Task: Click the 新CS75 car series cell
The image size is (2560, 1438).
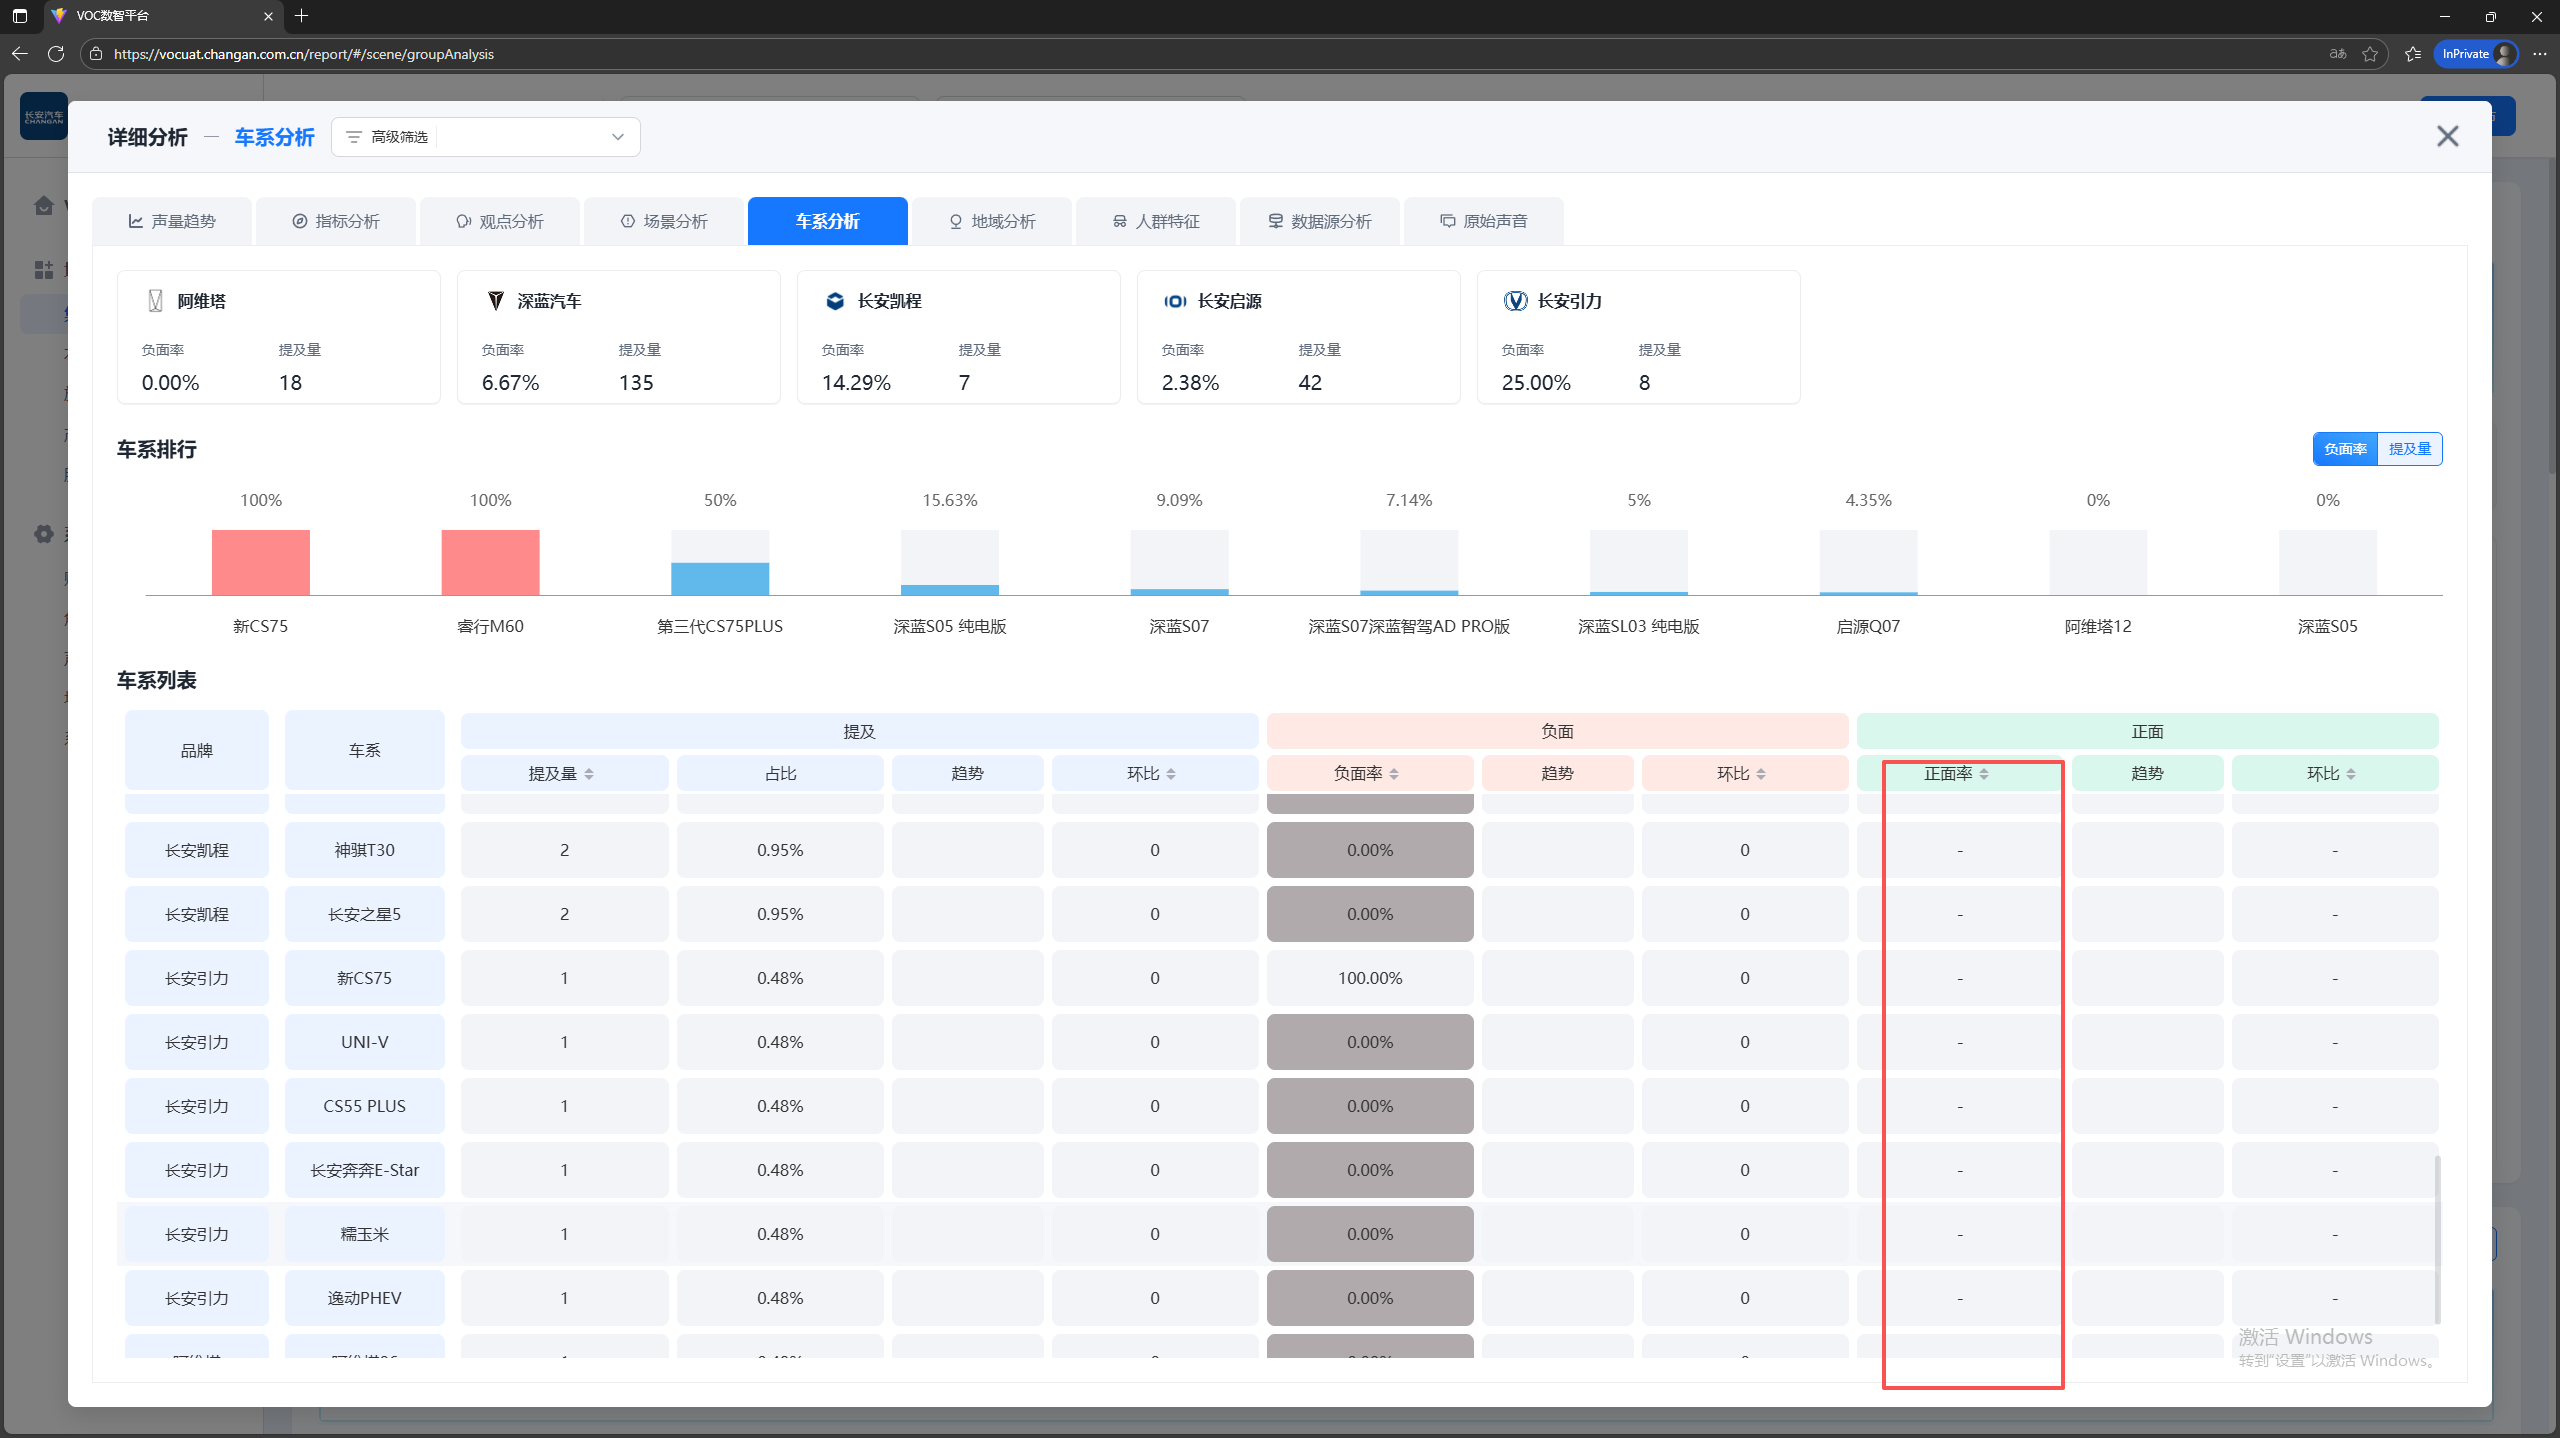Action: point(364,978)
